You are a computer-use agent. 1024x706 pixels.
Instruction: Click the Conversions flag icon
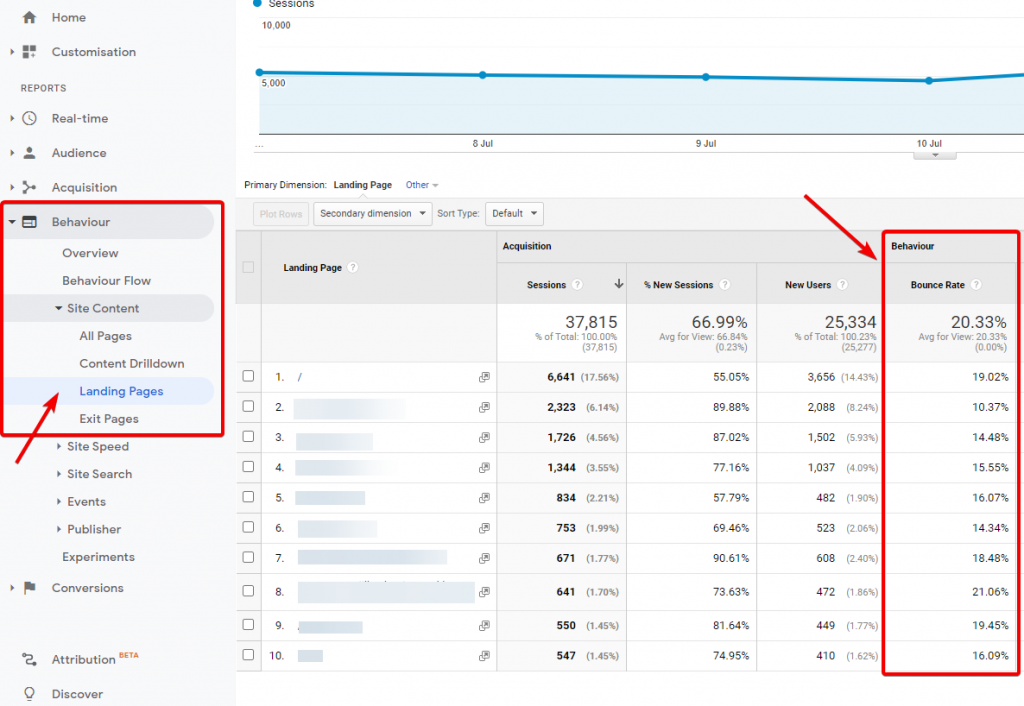coord(29,588)
